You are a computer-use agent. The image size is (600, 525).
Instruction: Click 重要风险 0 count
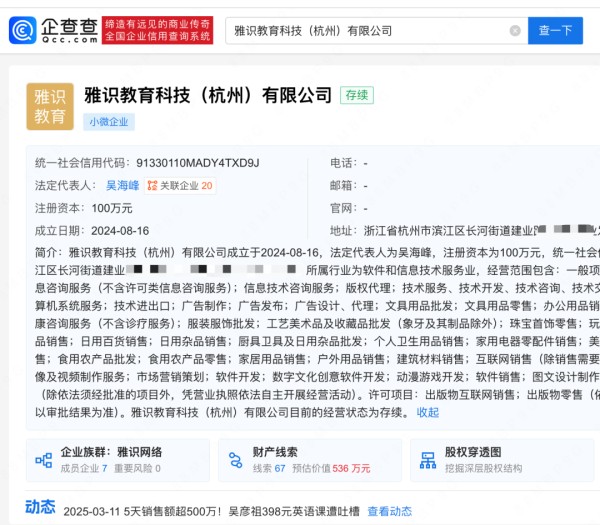click(137, 468)
